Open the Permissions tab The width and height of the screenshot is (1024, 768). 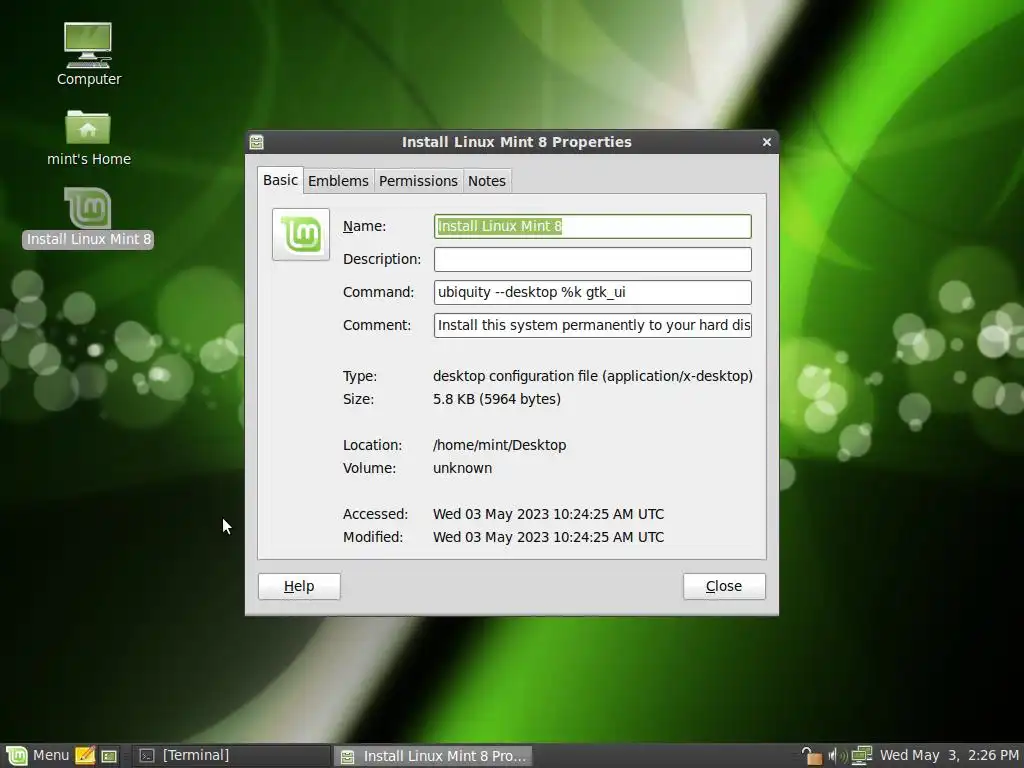click(419, 181)
